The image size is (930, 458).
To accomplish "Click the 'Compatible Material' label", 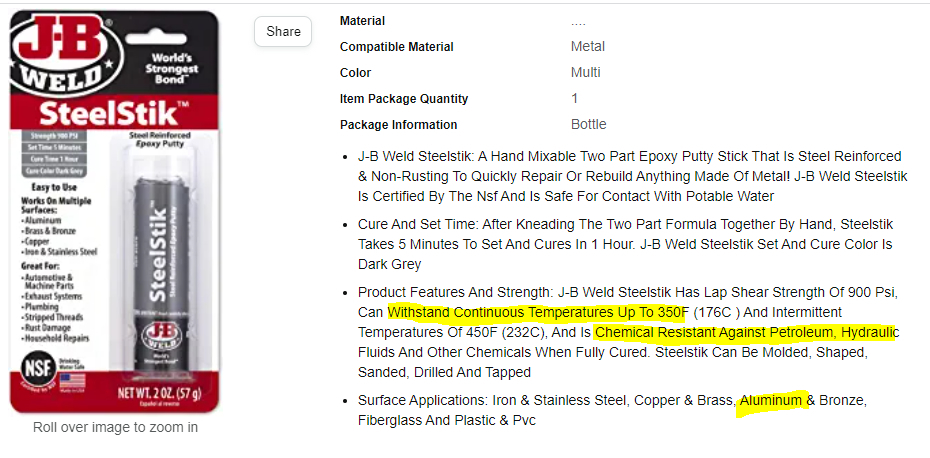I will click(x=396, y=47).
